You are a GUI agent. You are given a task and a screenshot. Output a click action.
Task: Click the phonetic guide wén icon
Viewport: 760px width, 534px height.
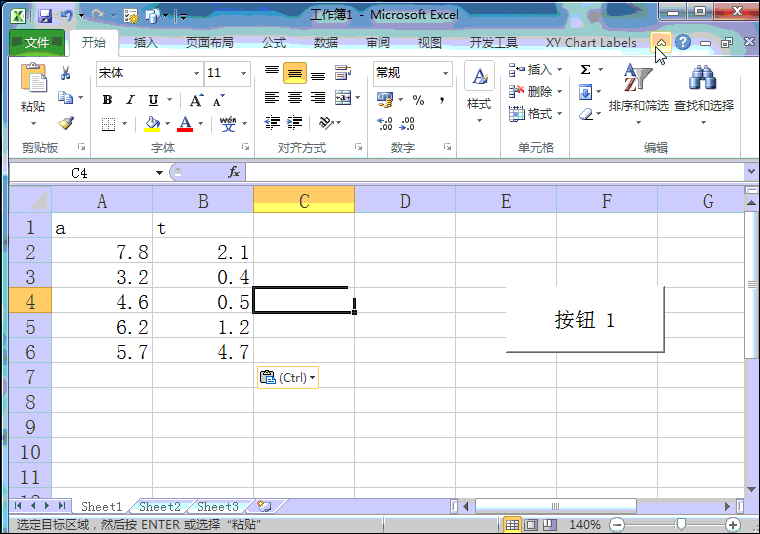[228, 124]
